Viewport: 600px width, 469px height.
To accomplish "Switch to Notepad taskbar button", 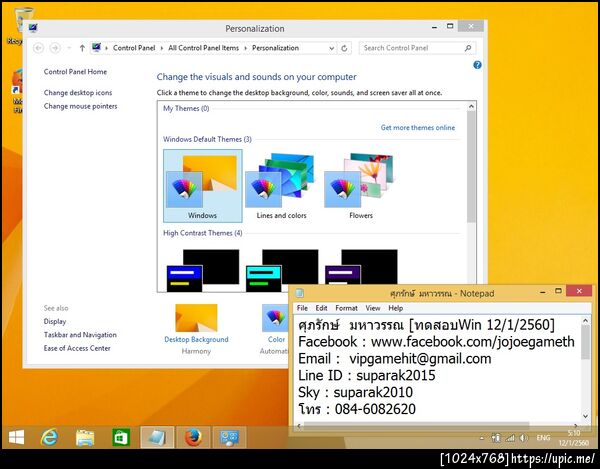I will pyautogui.click(x=157, y=437).
